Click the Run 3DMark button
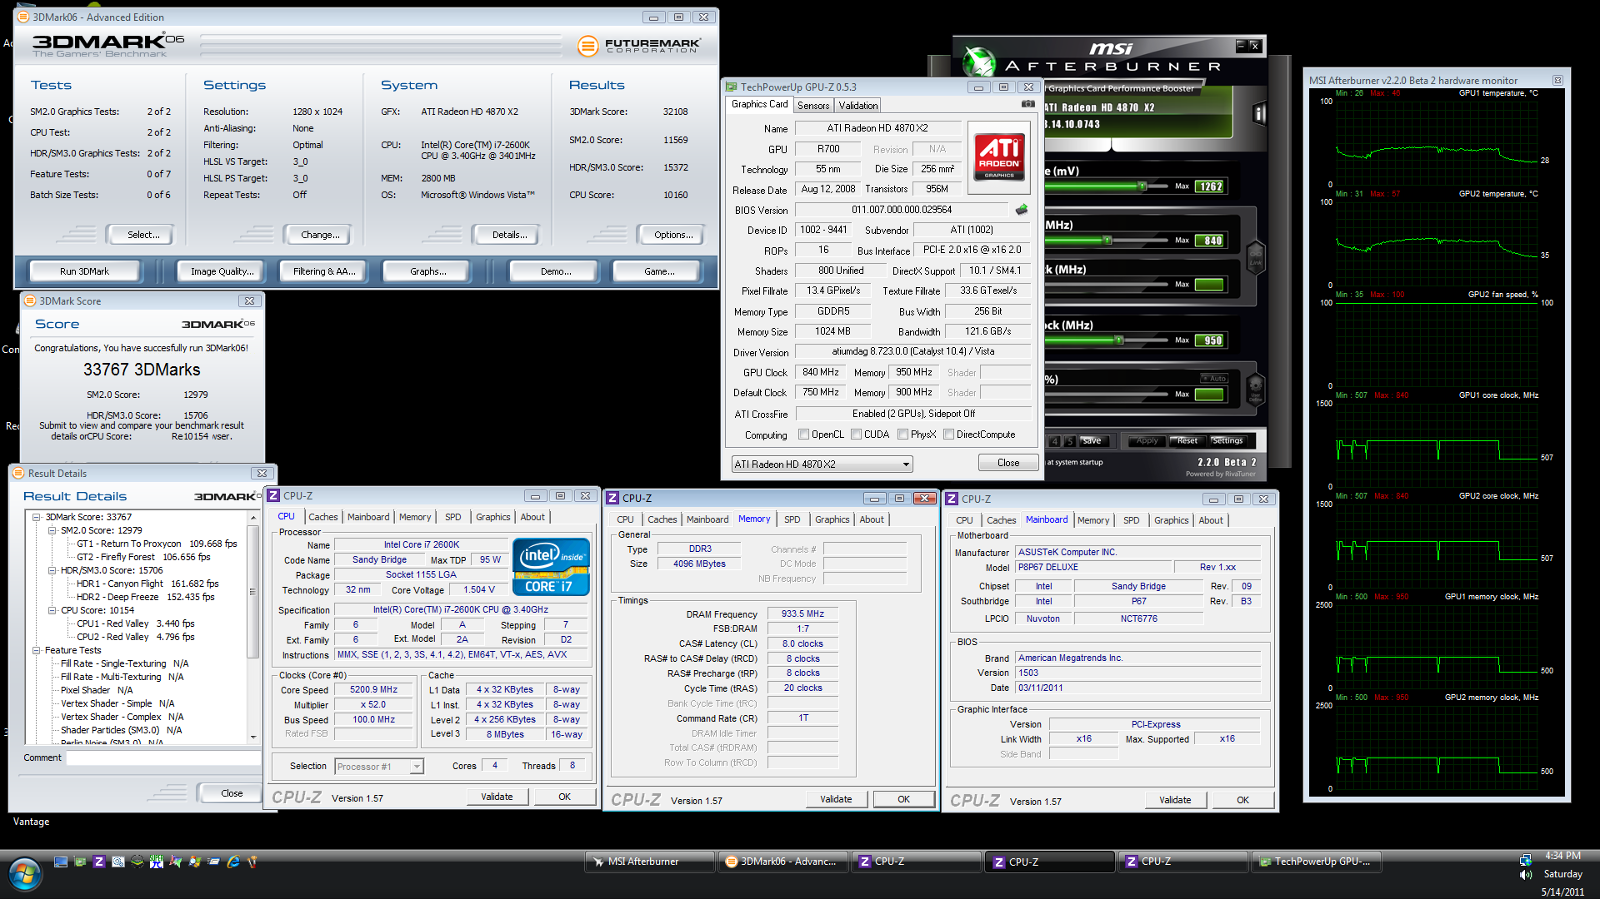1600x899 pixels. [84, 271]
